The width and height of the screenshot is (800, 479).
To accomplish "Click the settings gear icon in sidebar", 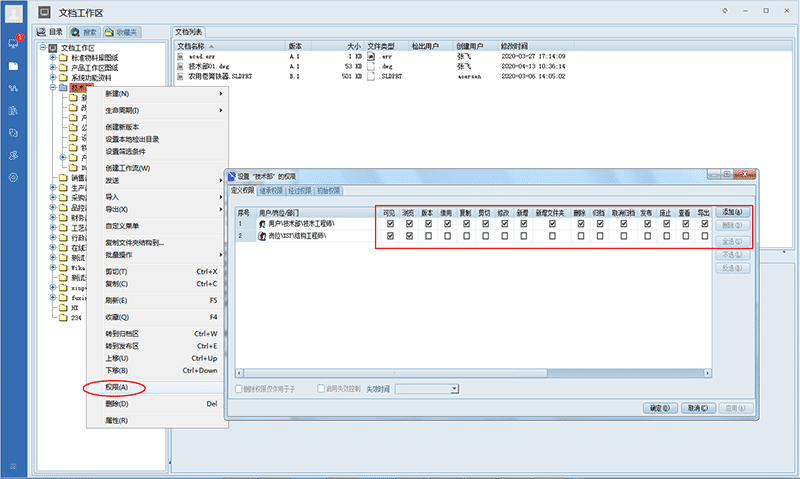I will click(14, 177).
